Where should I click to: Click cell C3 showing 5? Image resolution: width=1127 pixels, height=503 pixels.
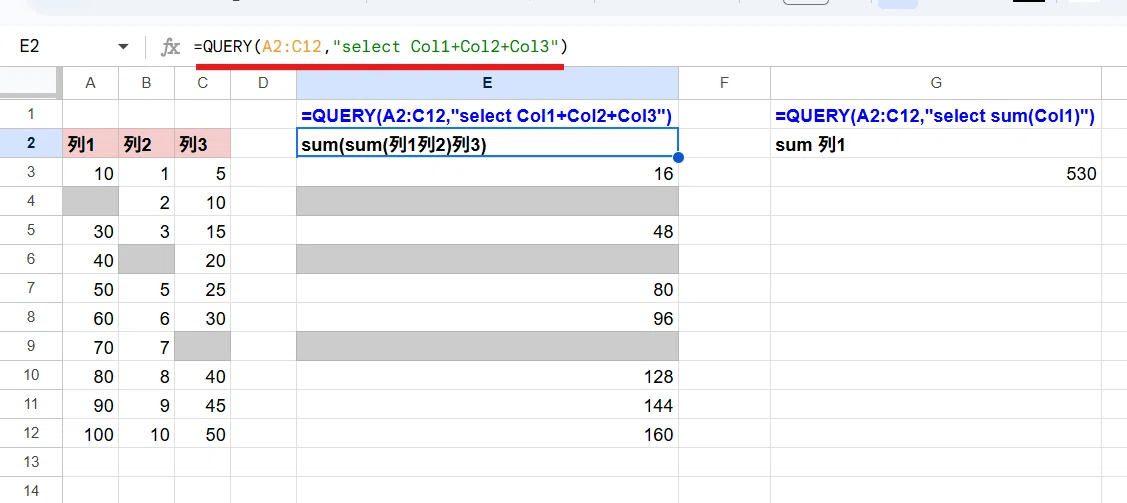pyautogui.click(x=203, y=173)
